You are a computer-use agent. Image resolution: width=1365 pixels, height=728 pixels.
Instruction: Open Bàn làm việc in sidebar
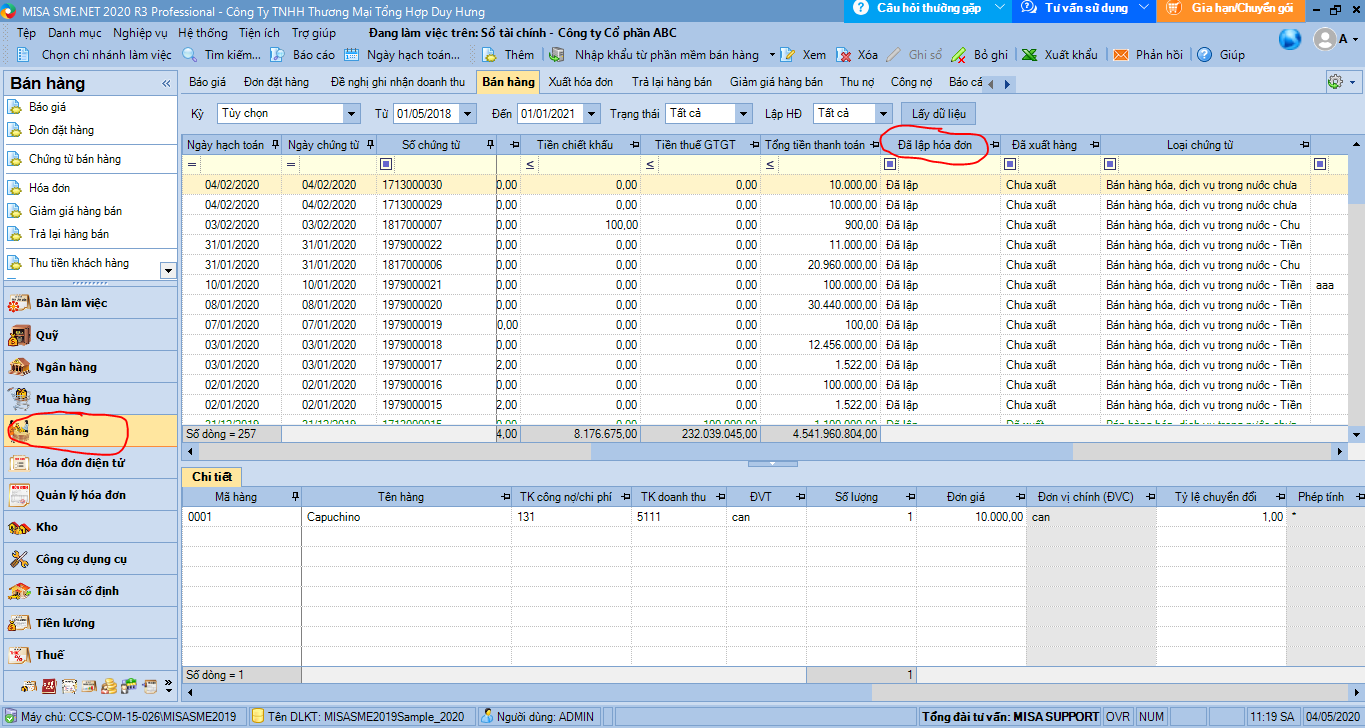tap(90, 303)
